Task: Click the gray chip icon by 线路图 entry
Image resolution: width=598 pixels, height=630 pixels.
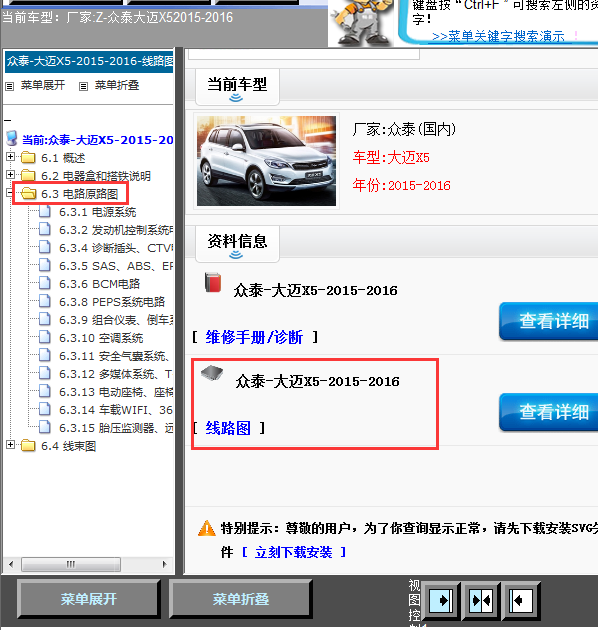Action: point(212,373)
